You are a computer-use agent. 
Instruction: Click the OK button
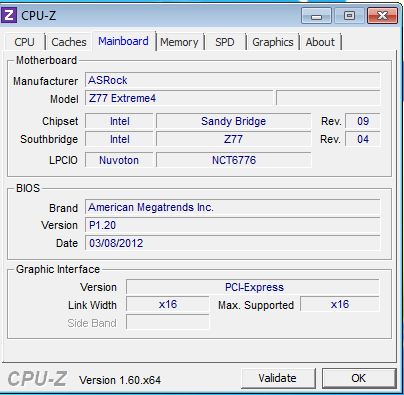point(359,378)
